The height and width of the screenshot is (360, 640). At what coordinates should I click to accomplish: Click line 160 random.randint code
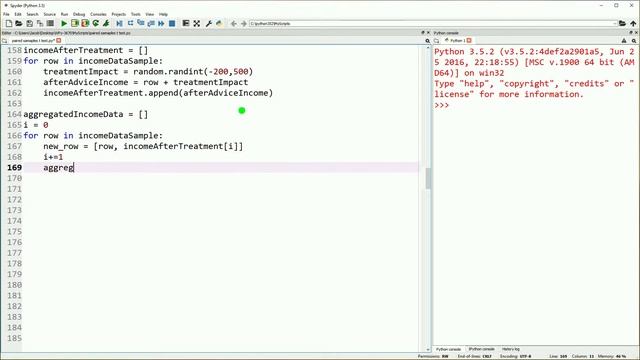[148, 71]
